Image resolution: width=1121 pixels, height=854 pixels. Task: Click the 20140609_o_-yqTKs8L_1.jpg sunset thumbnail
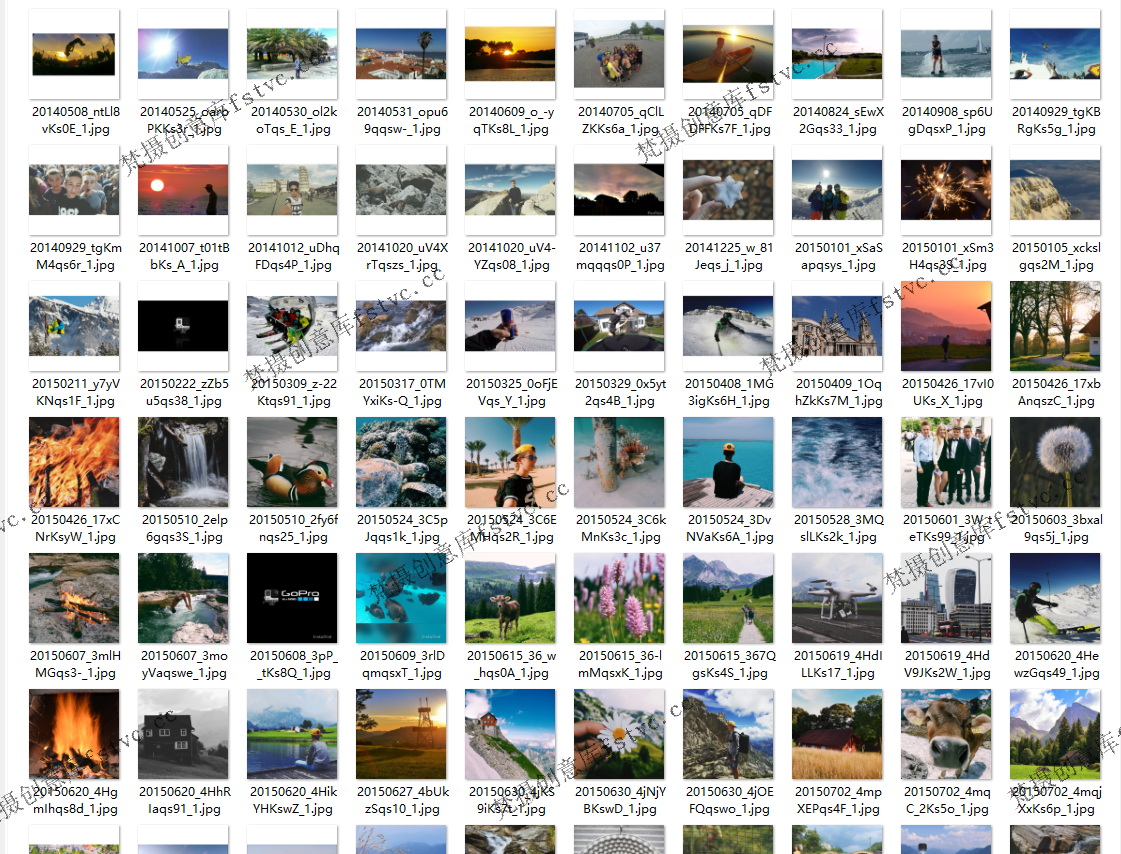[x=510, y=54]
